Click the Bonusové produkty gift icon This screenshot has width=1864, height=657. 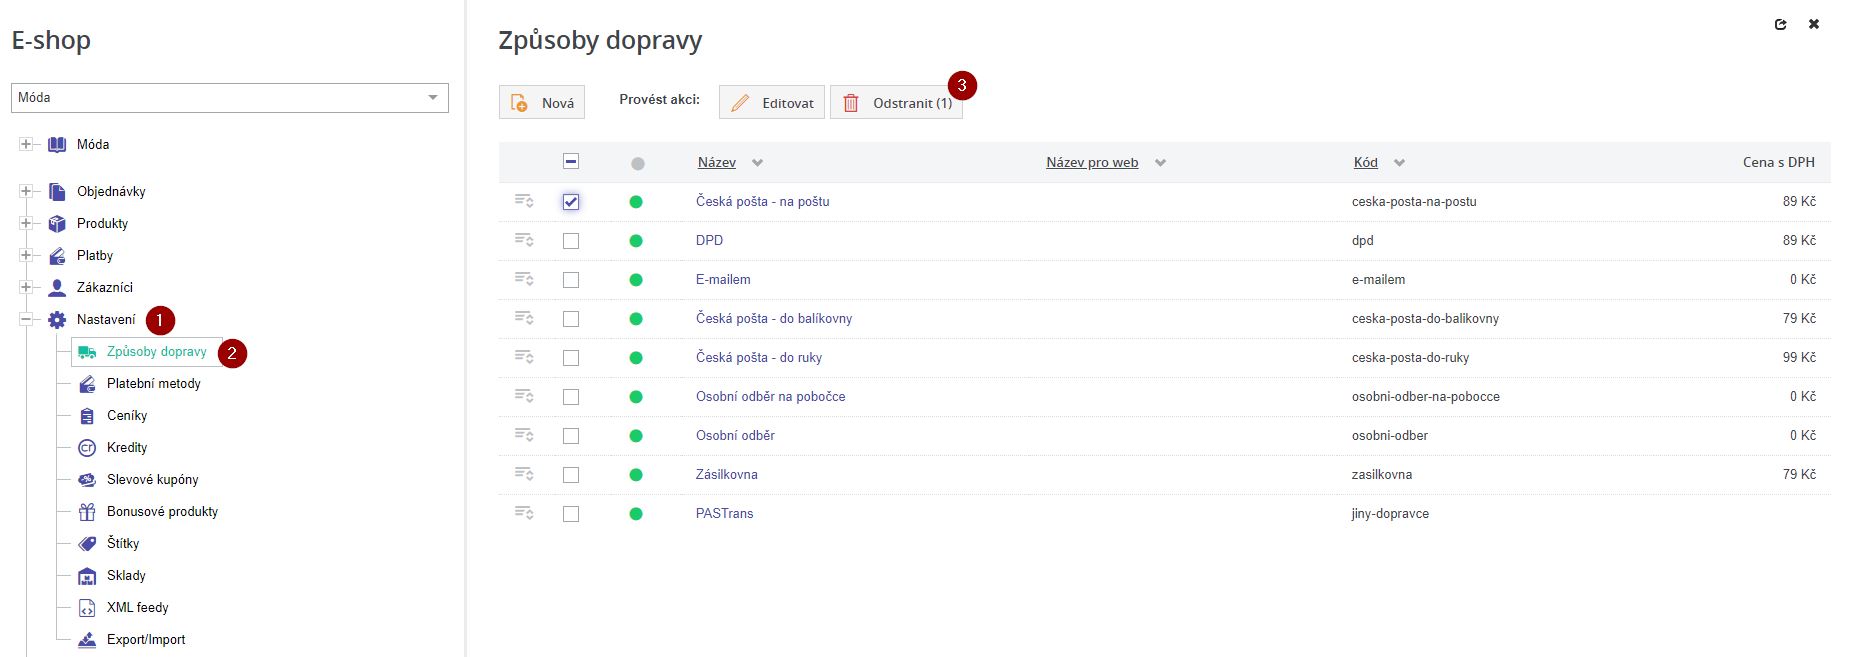87,512
